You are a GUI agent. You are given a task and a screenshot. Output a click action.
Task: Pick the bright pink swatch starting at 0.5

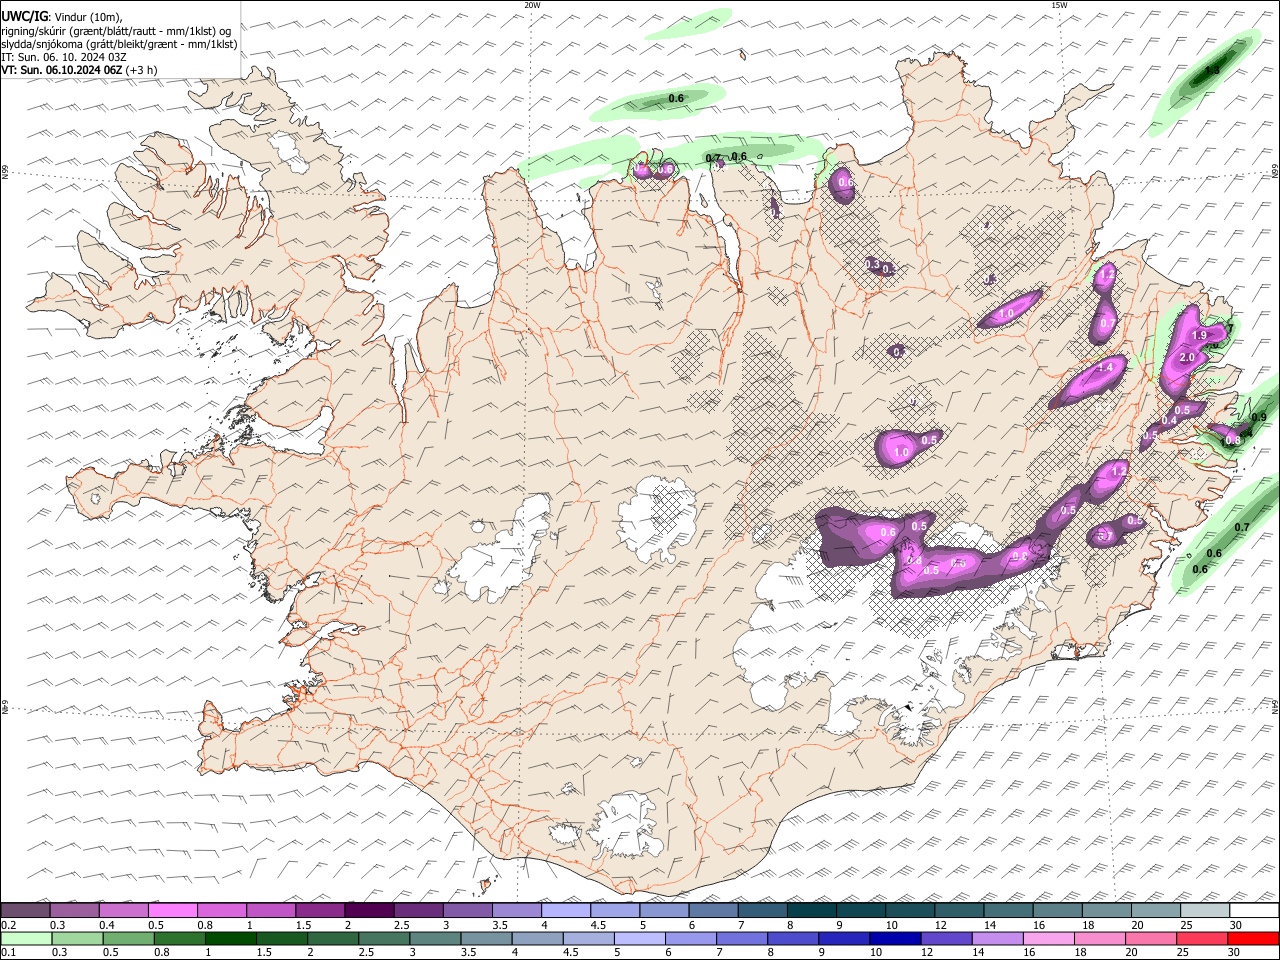pyautogui.click(x=172, y=910)
